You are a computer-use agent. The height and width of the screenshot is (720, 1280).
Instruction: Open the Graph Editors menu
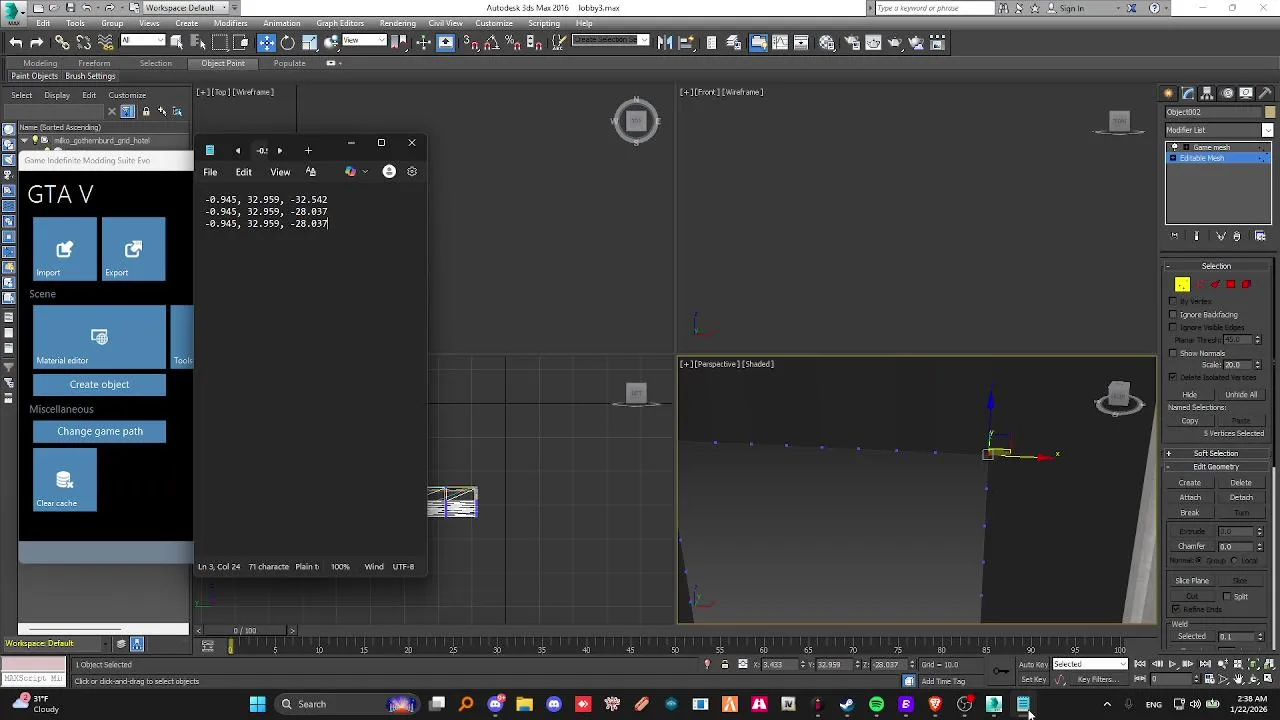click(x=340, y=23)
